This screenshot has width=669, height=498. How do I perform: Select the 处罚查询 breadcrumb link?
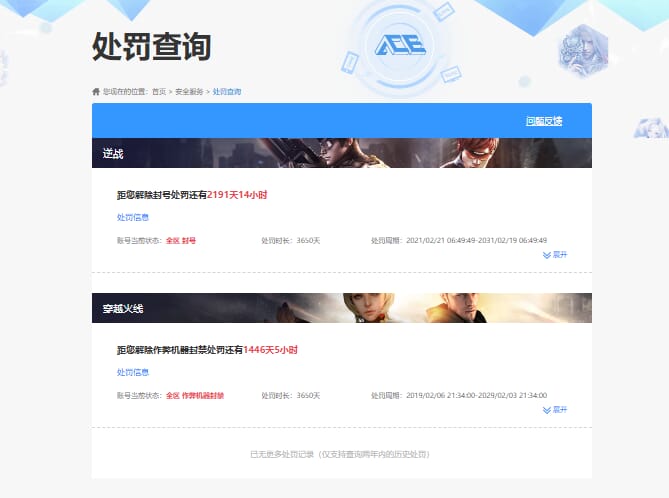[227, 91]
